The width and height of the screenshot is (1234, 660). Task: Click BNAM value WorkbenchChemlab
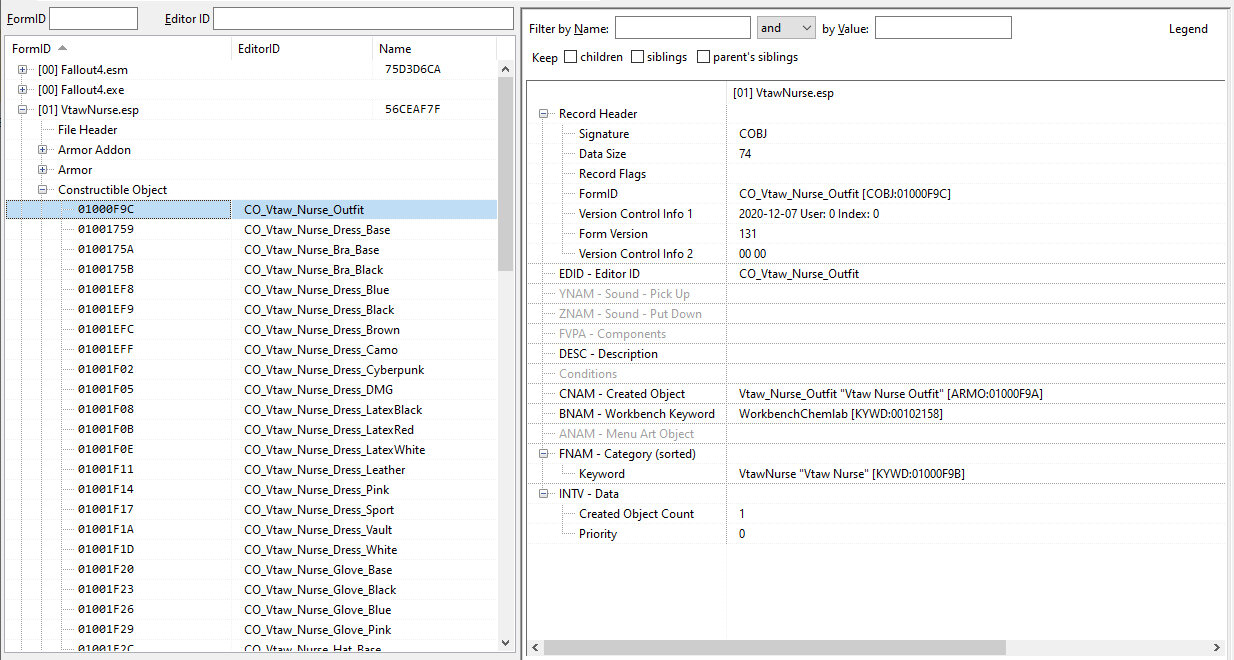[x=840, y=414]
